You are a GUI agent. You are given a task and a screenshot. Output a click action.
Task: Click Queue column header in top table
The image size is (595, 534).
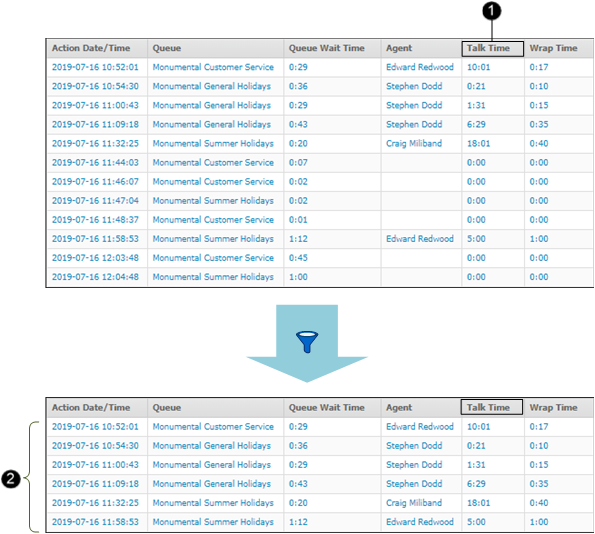(167, 48)
